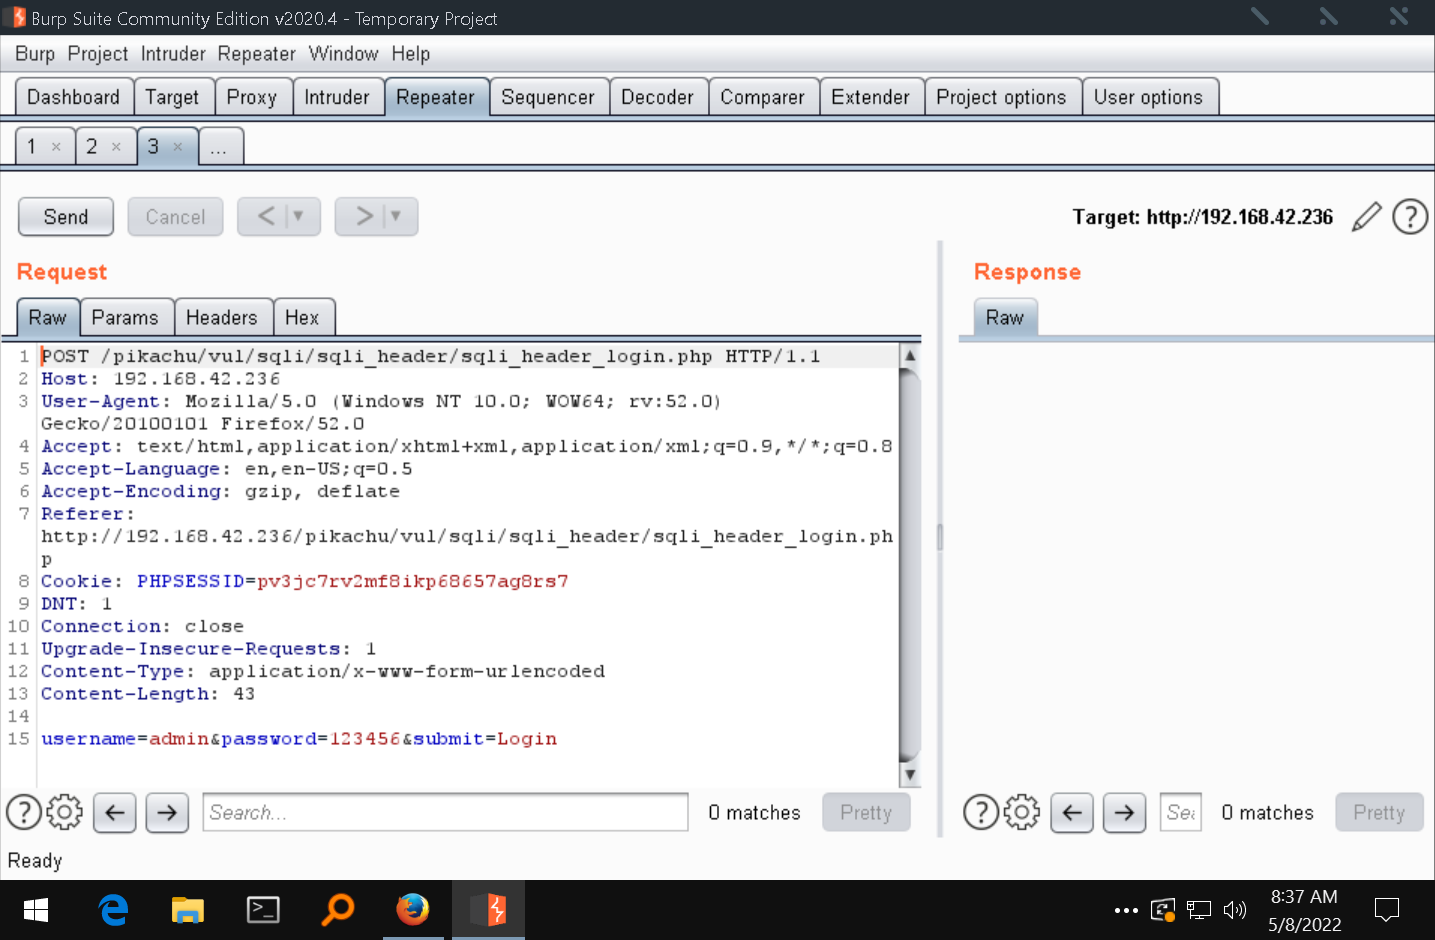Open the orange search app in taskbar
This screenshot has height=940, width=1435.
338,910
